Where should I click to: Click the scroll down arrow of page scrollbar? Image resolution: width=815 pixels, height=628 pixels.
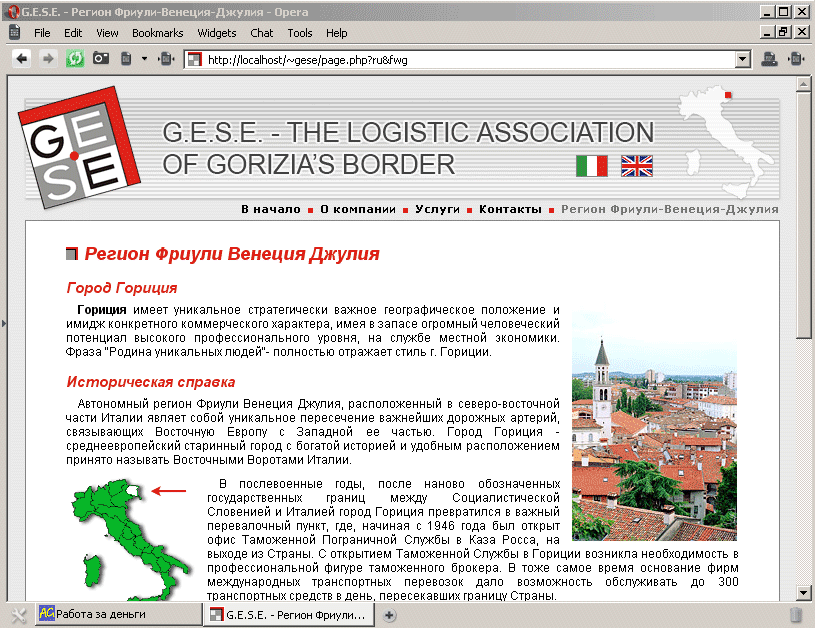803,592
